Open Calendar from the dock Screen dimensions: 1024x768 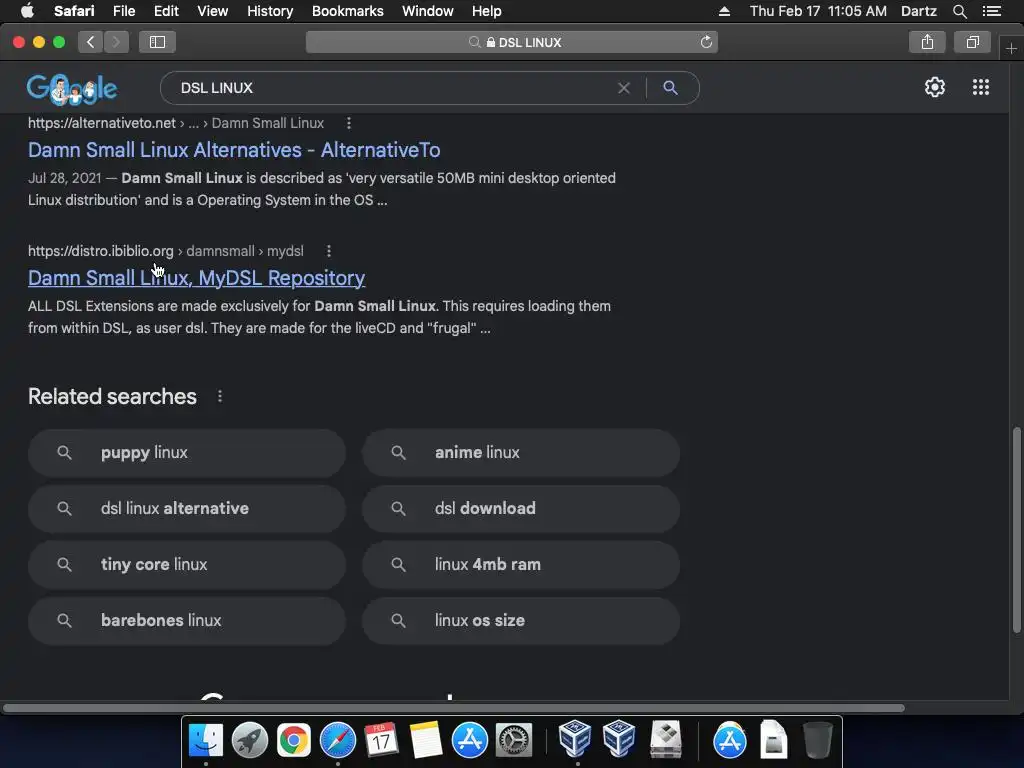point(381,741)
